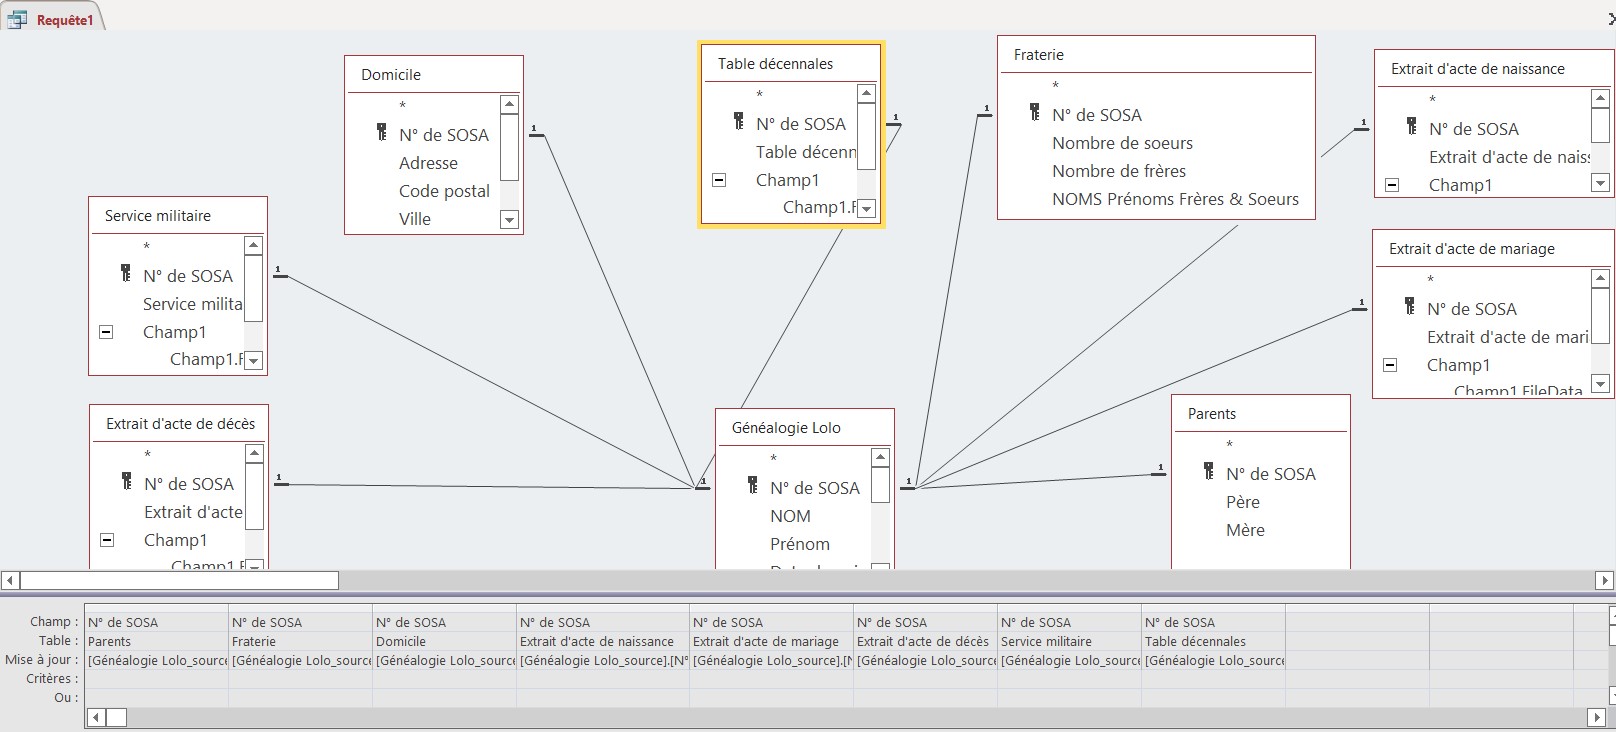Select Adresse field in Domicile table
The width and height of the screenshot is (1616, 732).
(428, 163)
